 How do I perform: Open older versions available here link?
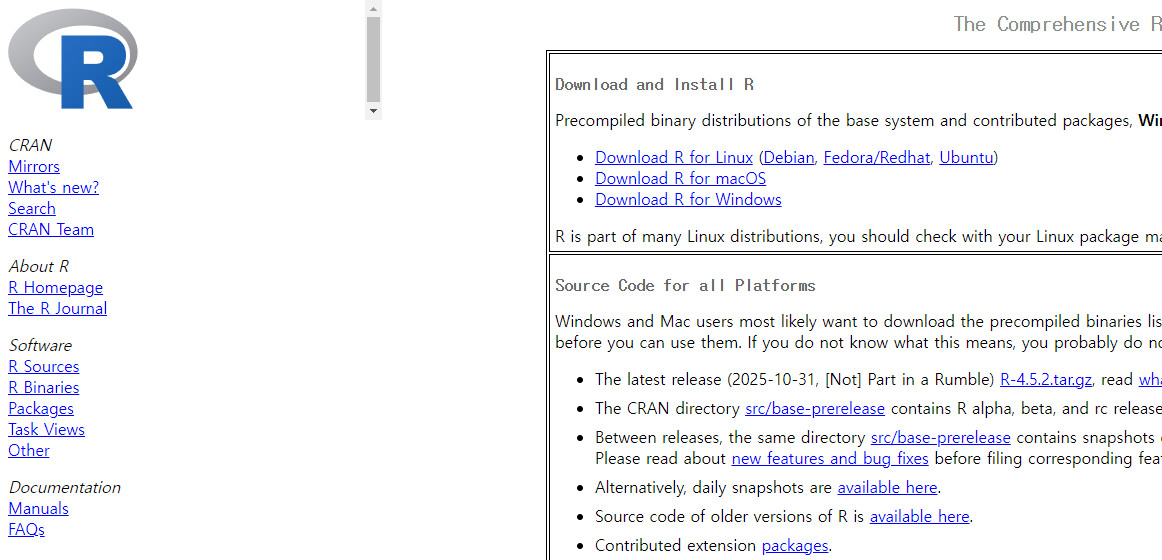pyautogui.click(x=920, y=516)
